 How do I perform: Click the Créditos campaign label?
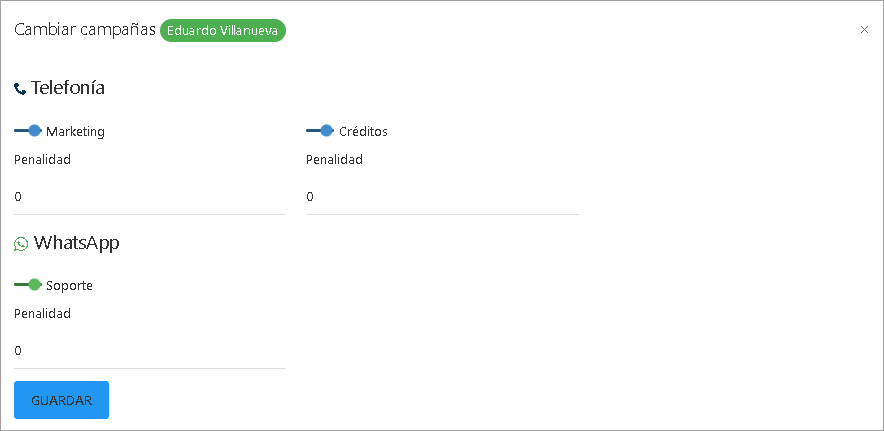tap(363, 132)
